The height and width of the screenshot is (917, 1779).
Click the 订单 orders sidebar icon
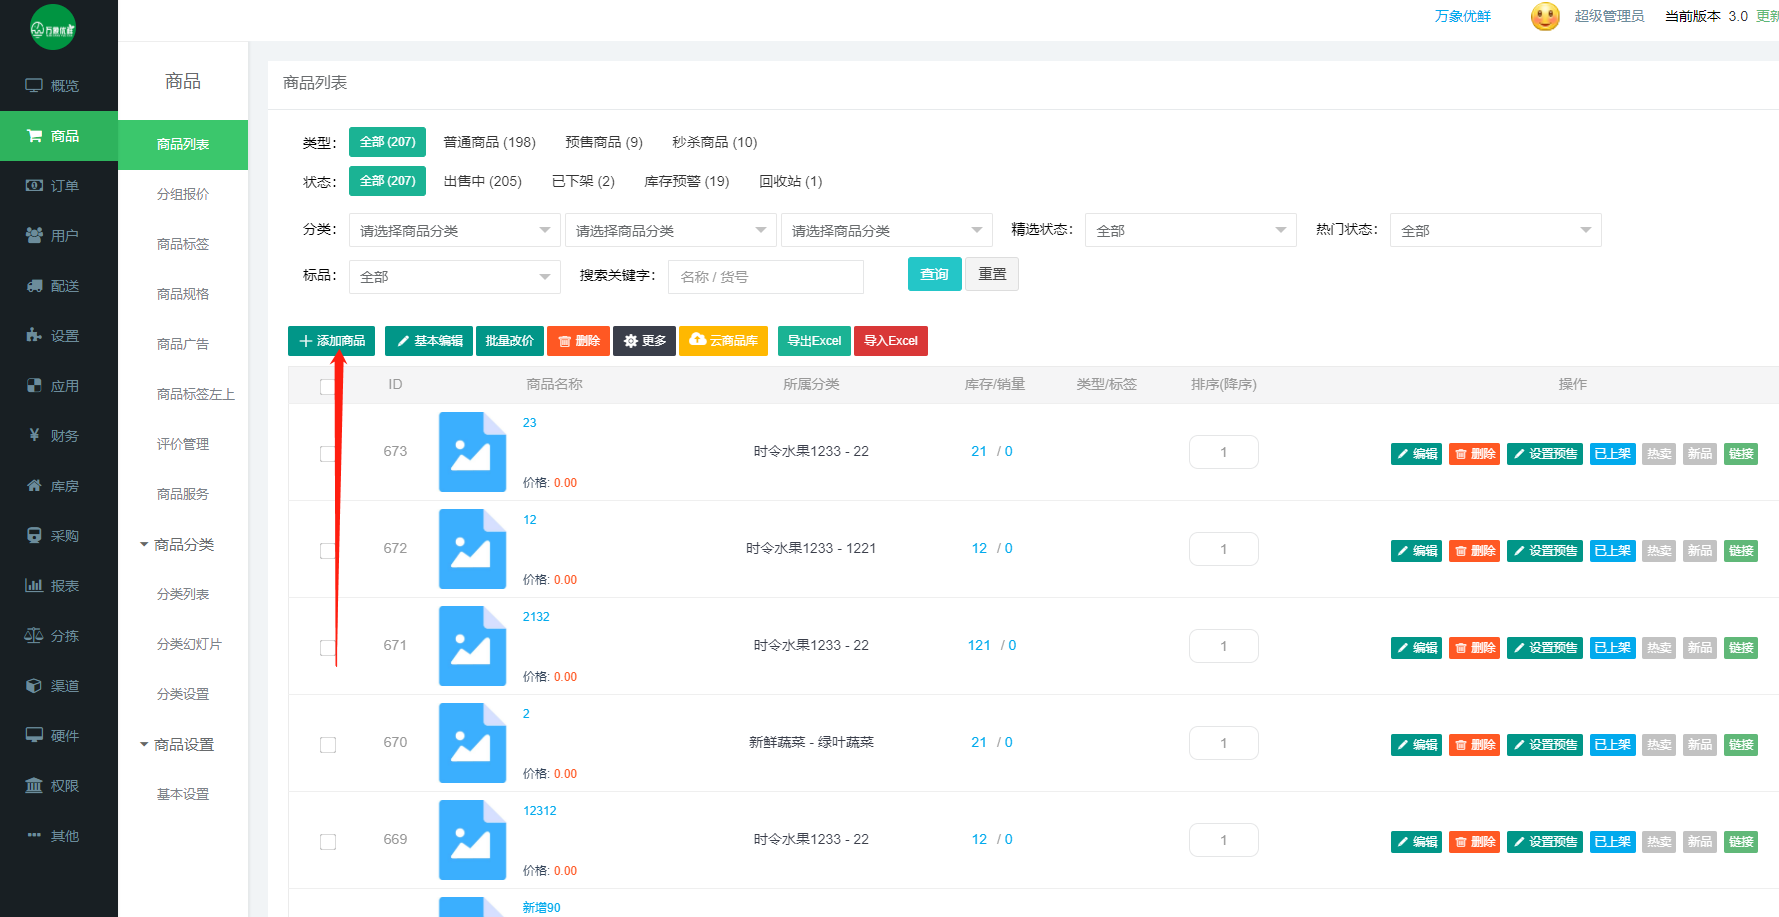(x=34, y=186)
